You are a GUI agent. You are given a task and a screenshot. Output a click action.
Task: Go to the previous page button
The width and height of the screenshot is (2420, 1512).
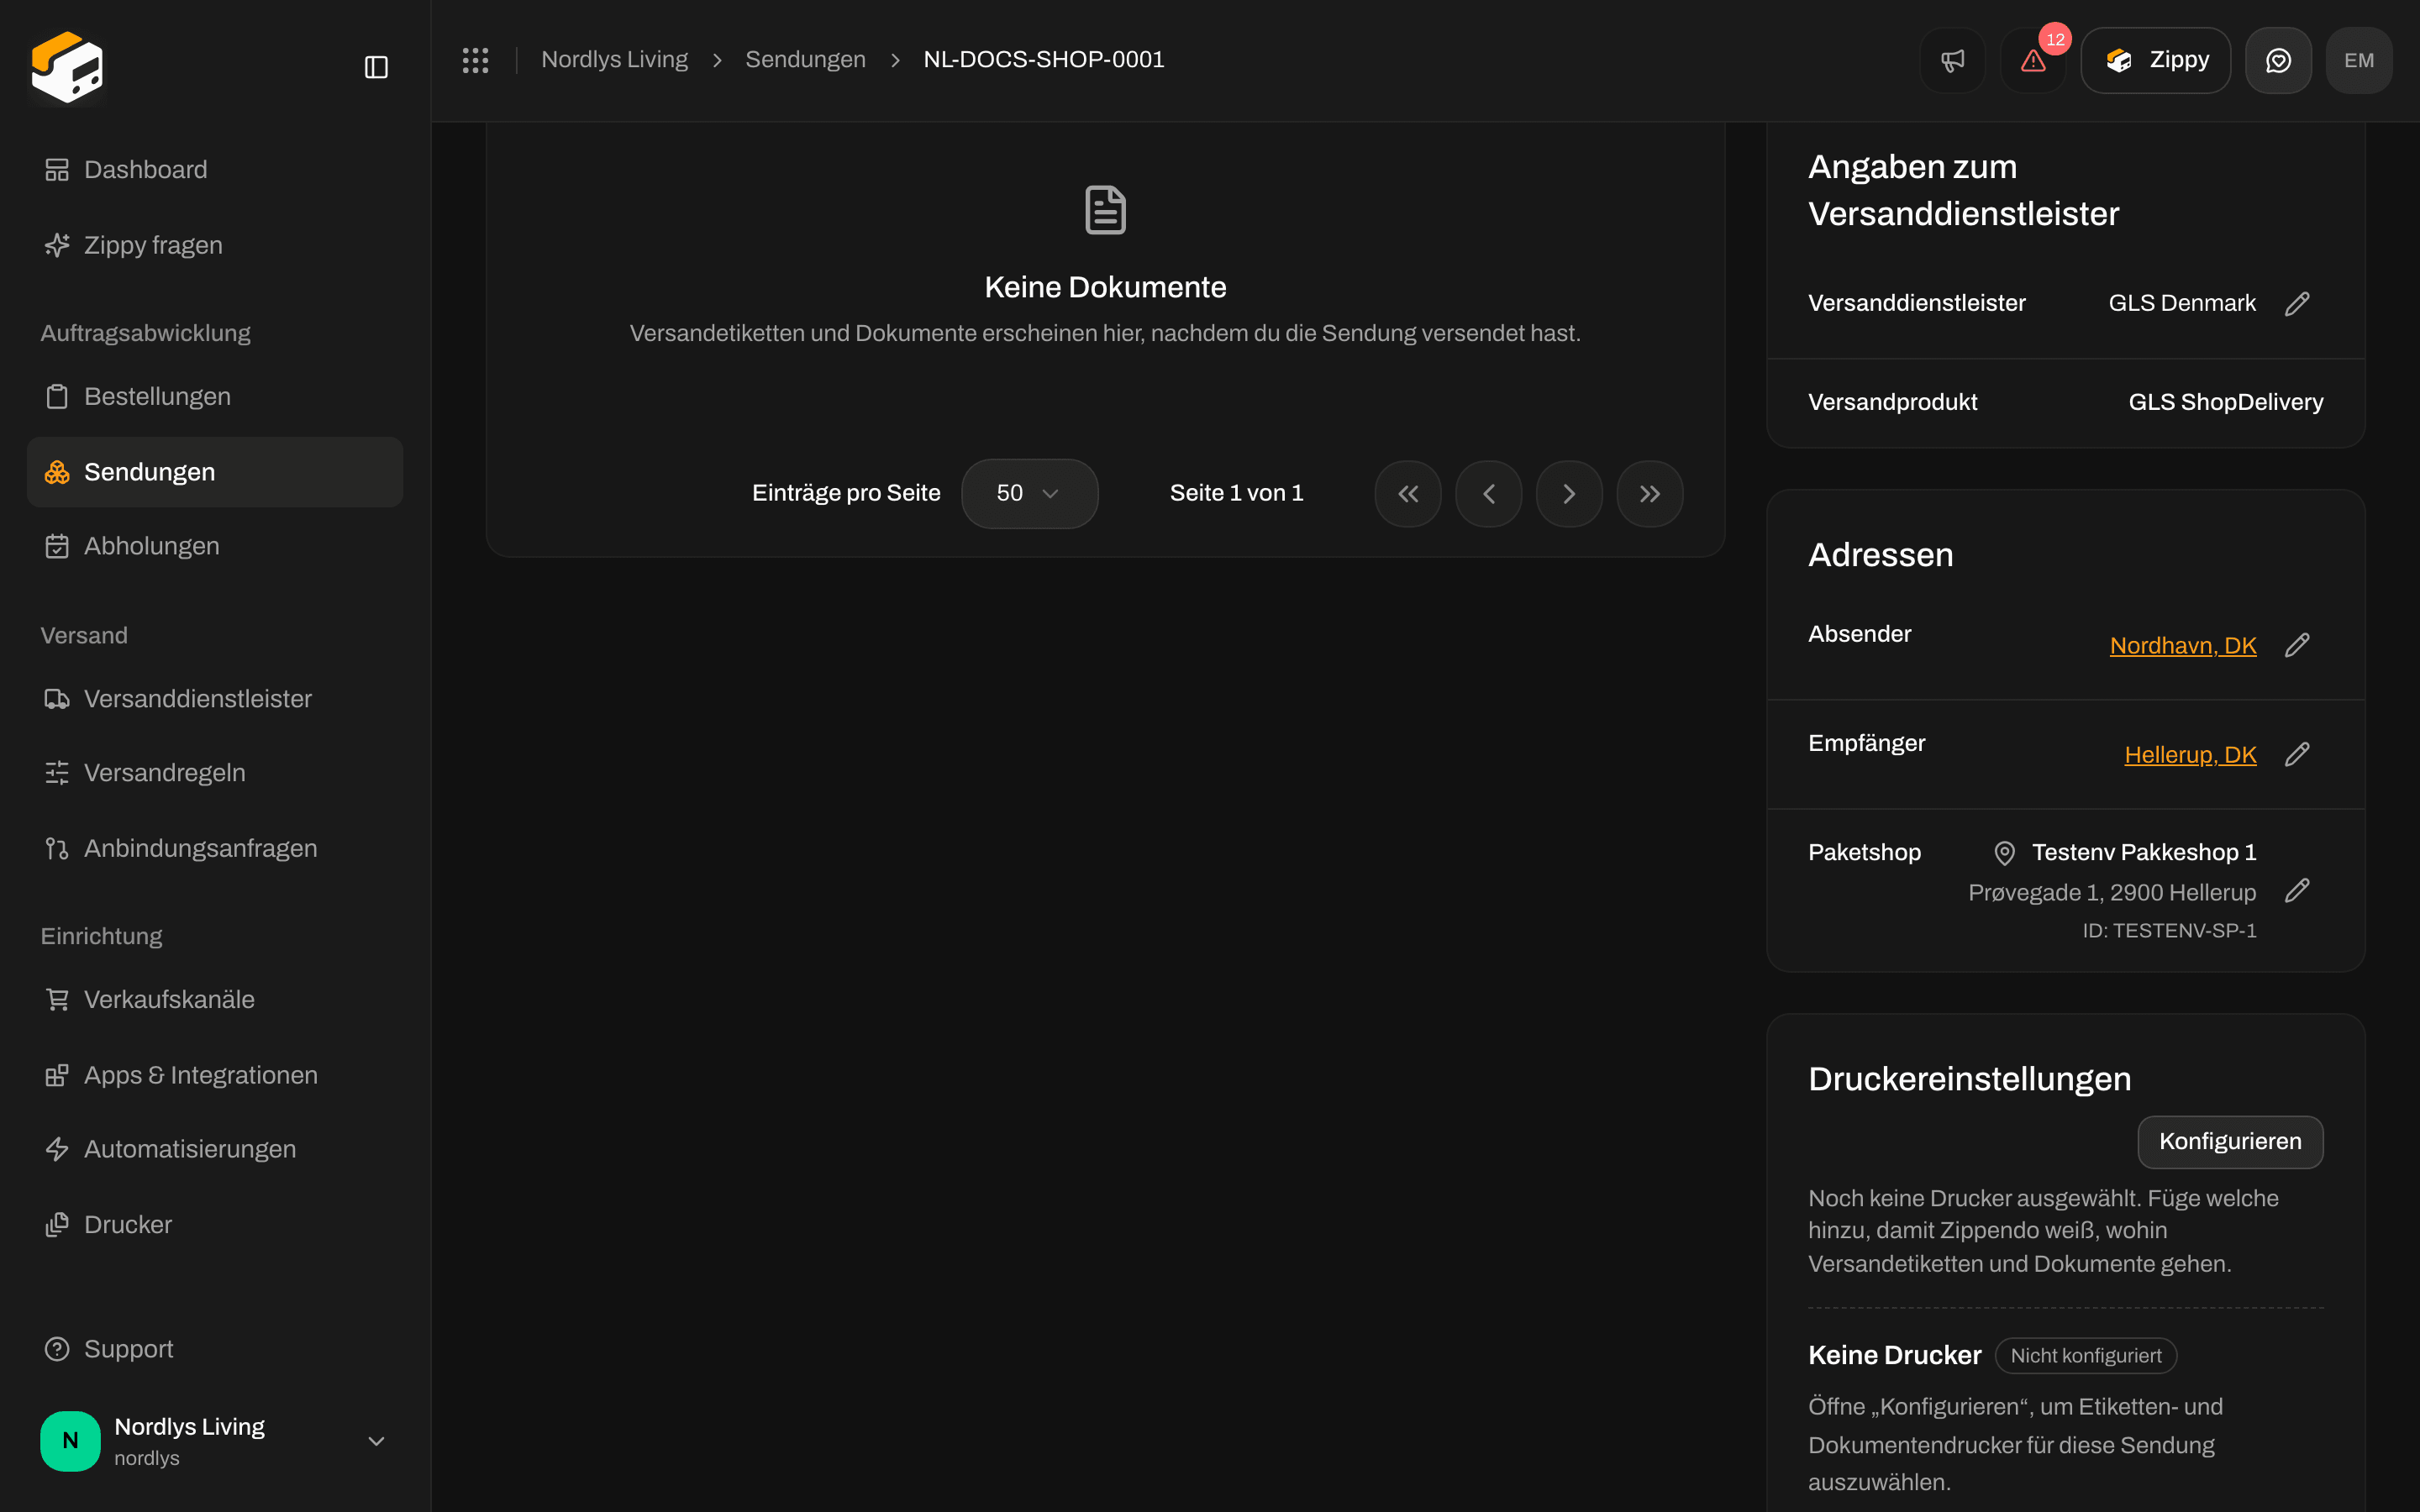[1489, 493]
